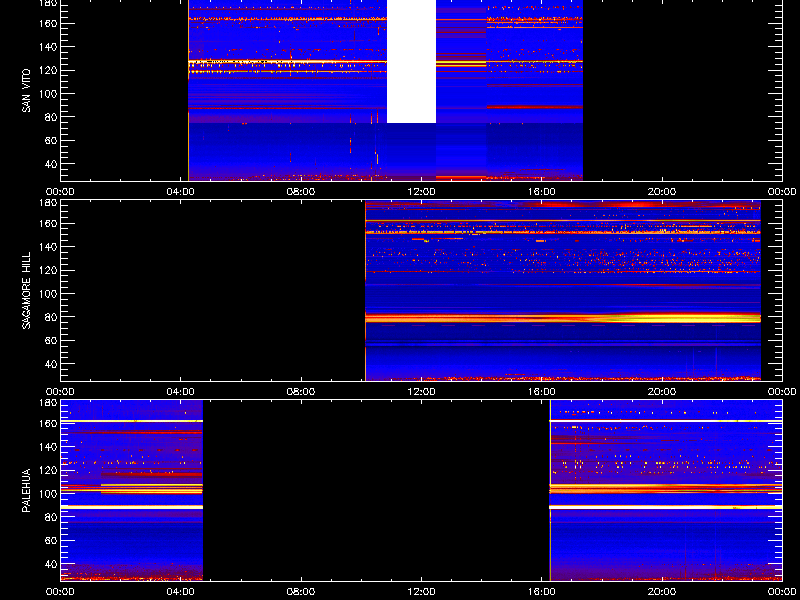Click the 08:00 time label under Palehua panel
Image resolution: width=800 pixels, height=600 pixels.
click(301, 592)
